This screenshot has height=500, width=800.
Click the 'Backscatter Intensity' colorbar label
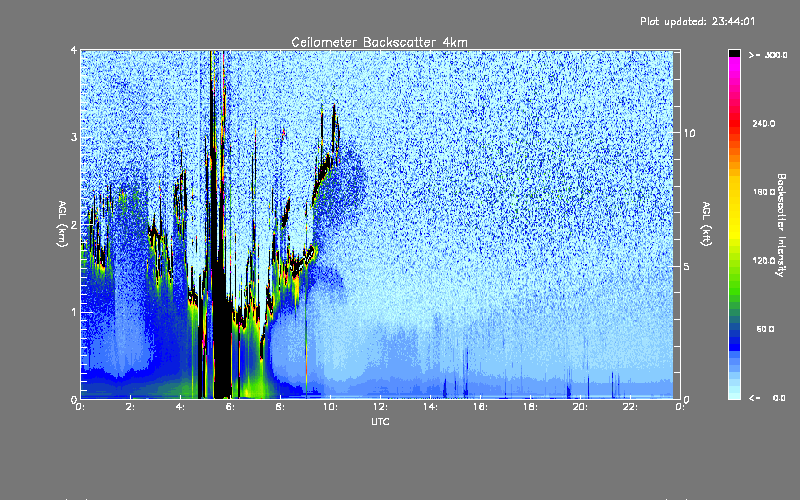coord(781,225)
